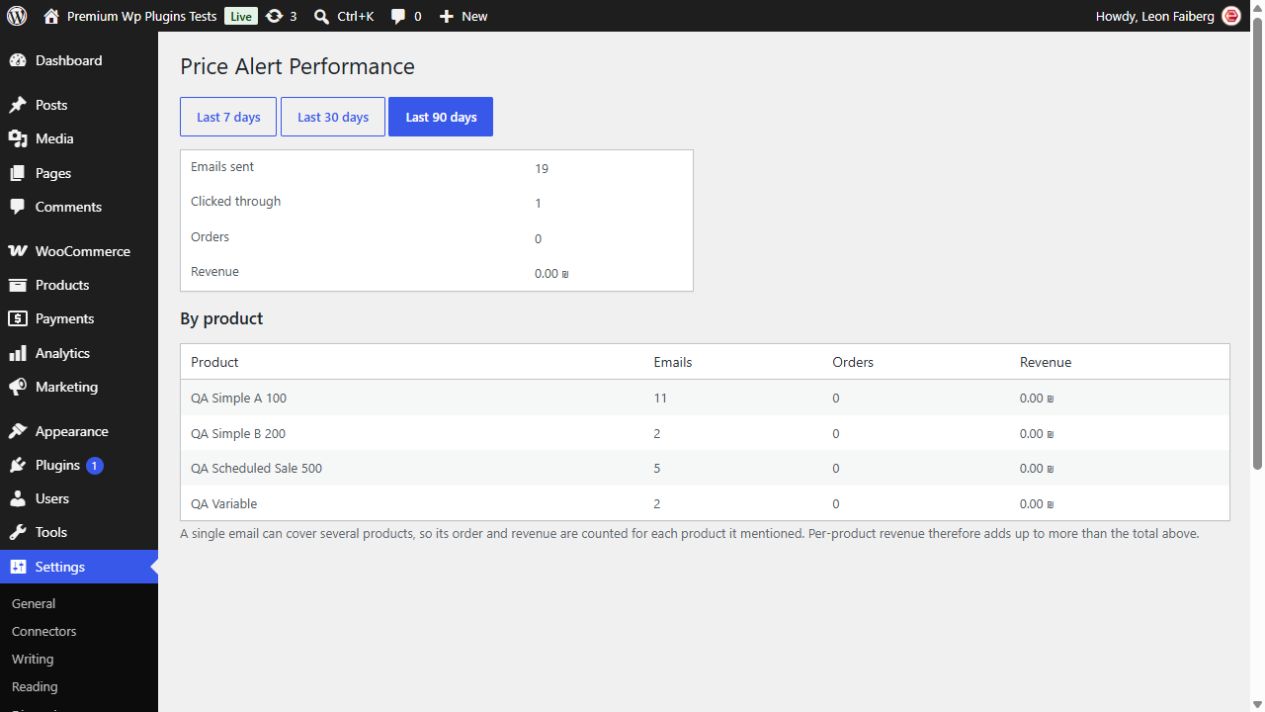
Task: Click the QA Simple B 200 product name
Action: click(x=239, y=434)
